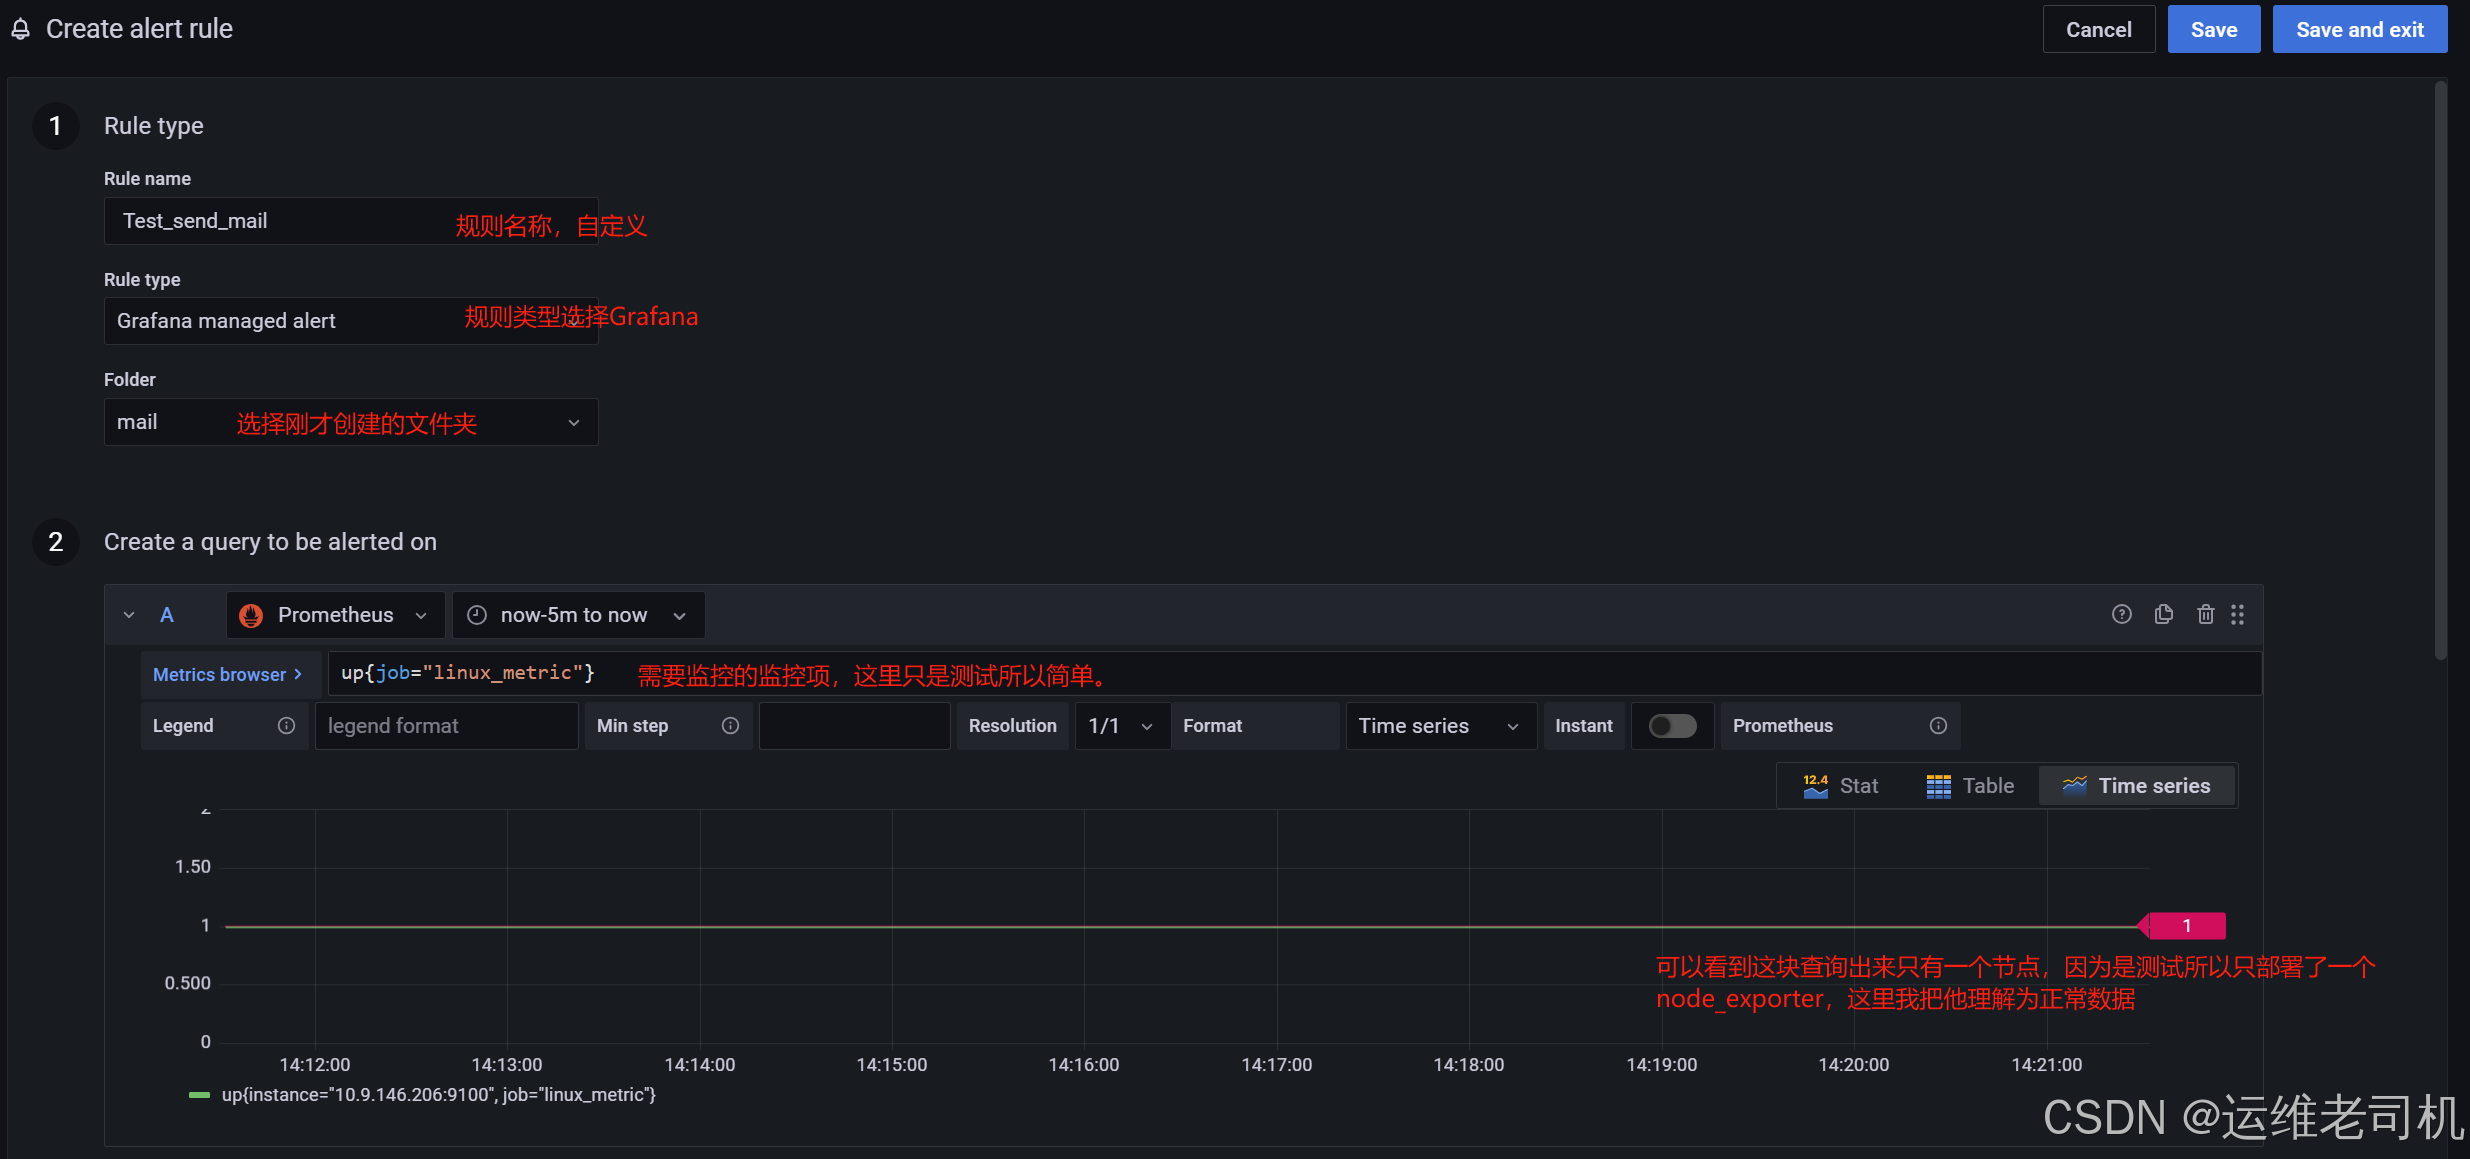Delete query A with trash icon
2470x1159 pixels.
point(2205,614)
